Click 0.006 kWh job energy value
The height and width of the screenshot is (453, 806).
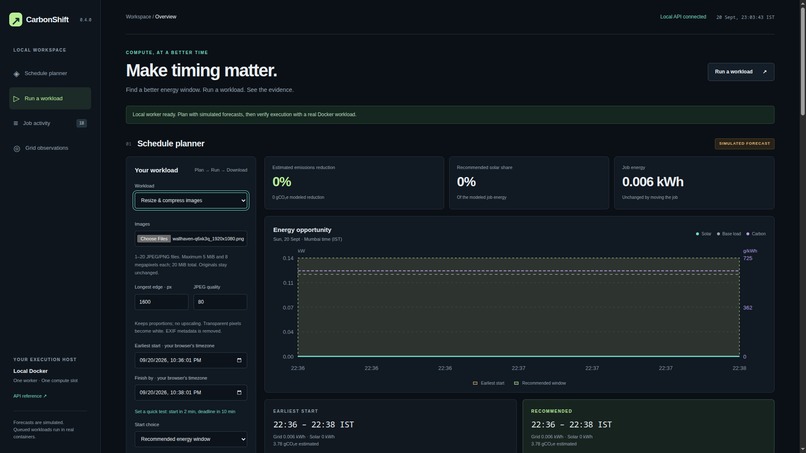point(653,182)
